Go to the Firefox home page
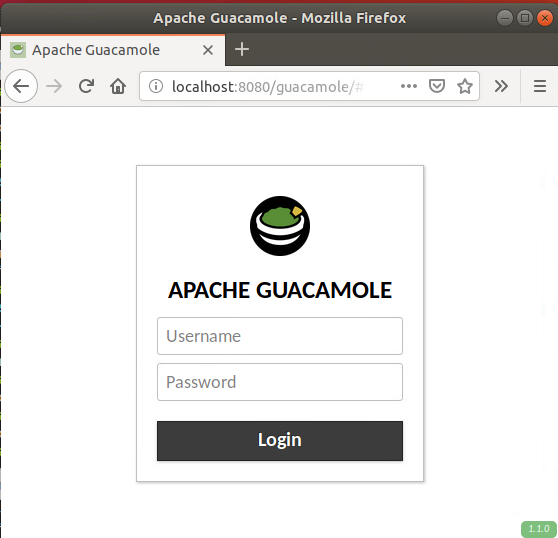Image resolution: width=558 pixels, height=538 pixels. (x=118, y=86)
